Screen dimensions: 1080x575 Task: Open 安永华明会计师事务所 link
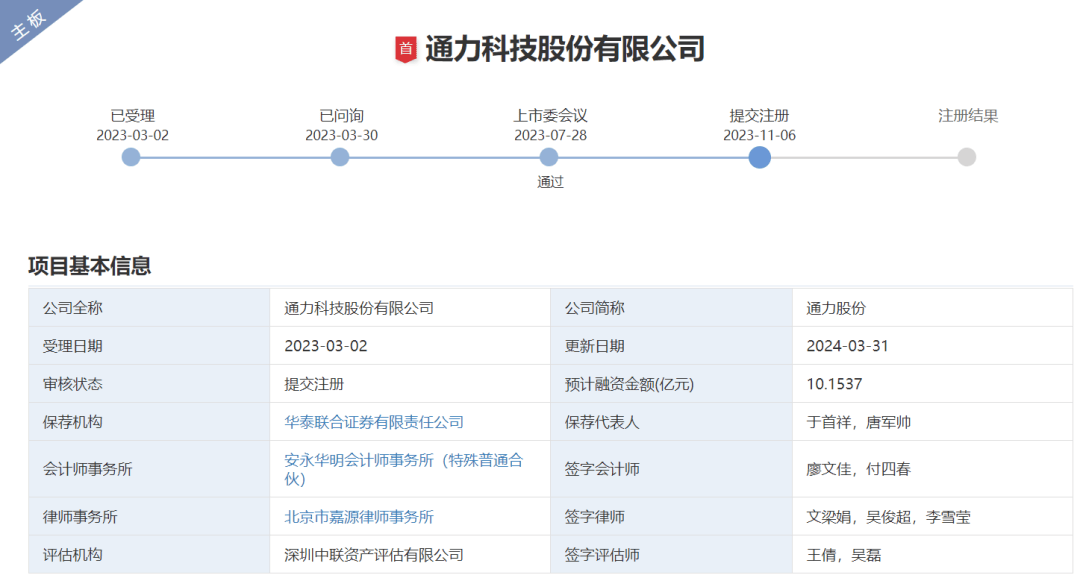pyautogui.click(x=404, y=470)
